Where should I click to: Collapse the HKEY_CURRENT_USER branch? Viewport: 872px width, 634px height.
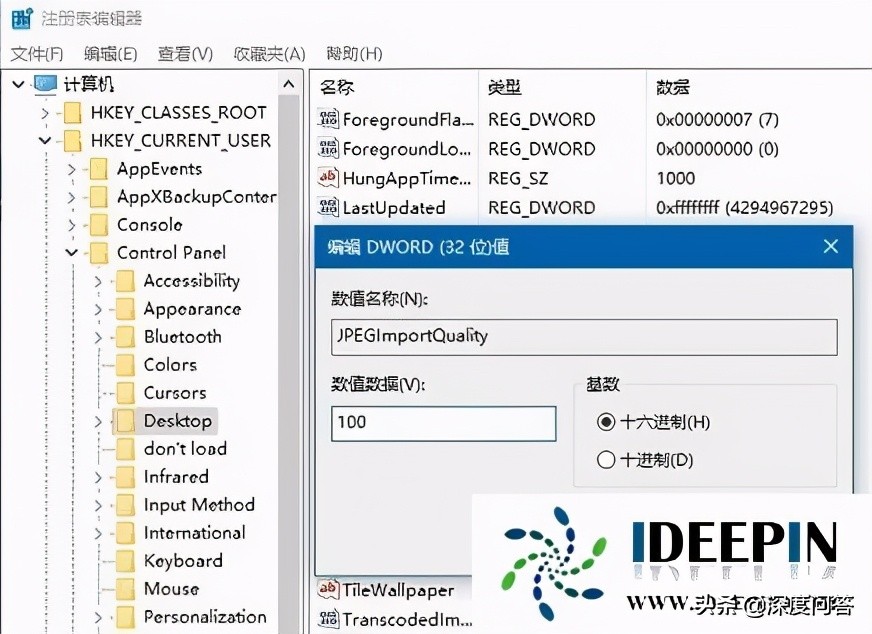[43, 140]
